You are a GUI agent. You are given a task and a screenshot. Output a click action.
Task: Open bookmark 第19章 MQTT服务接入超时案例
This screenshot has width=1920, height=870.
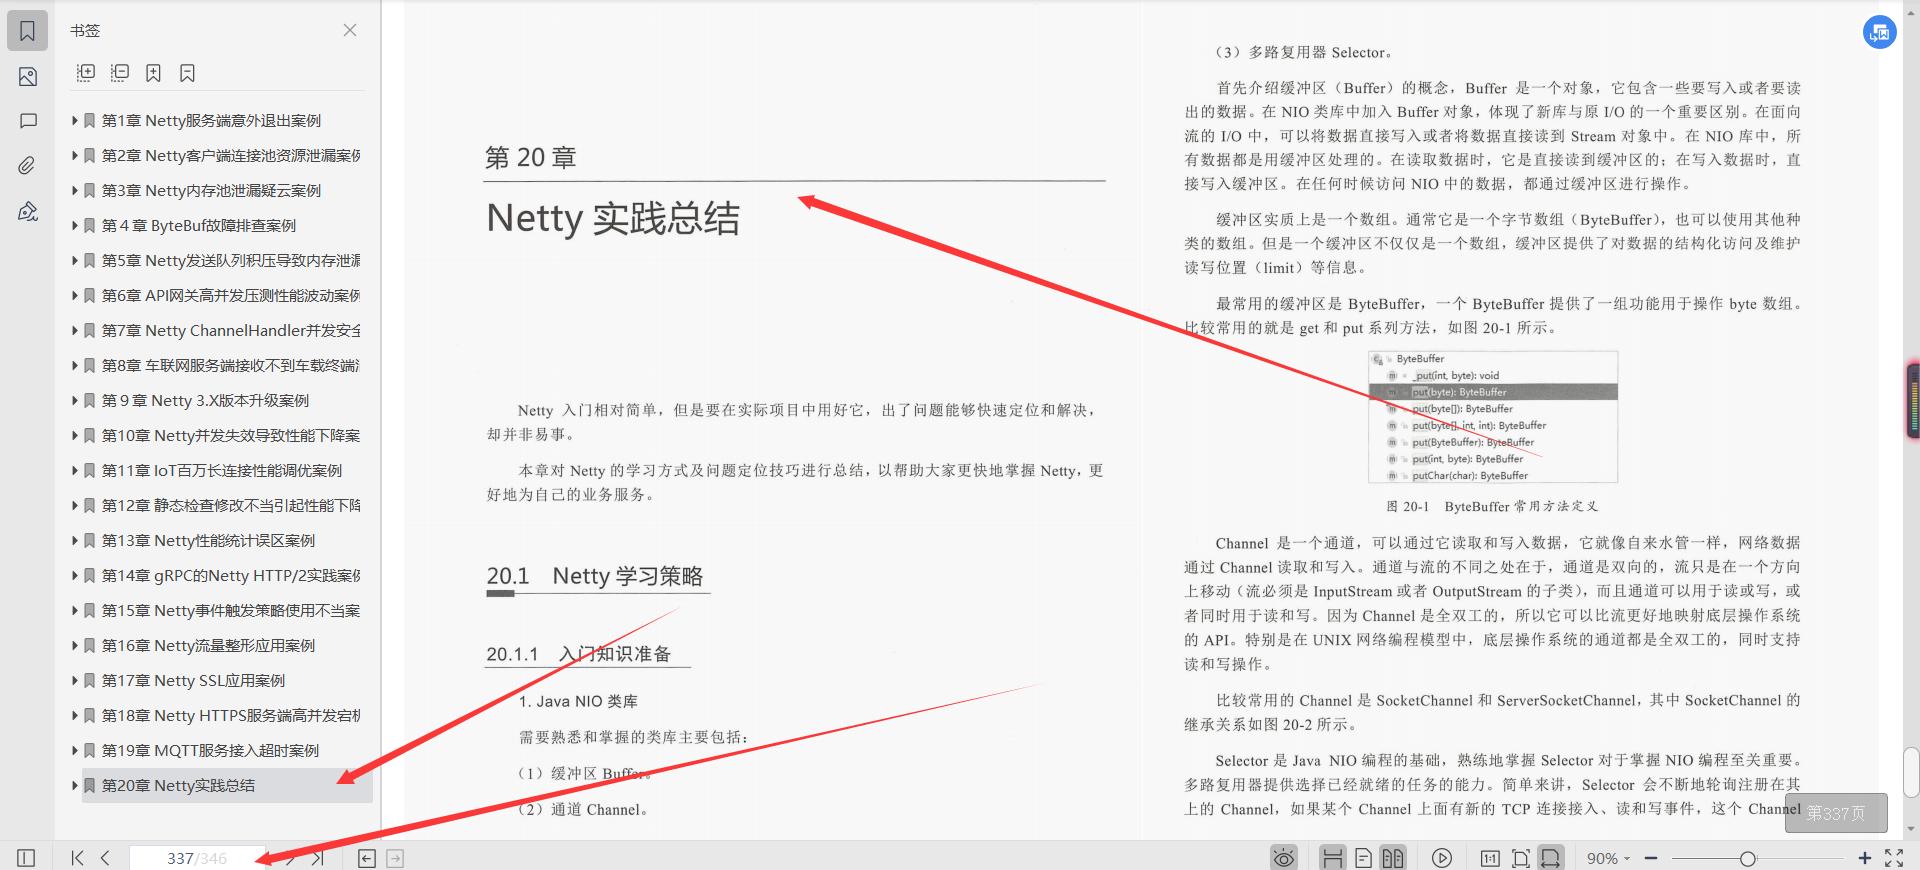210,750
